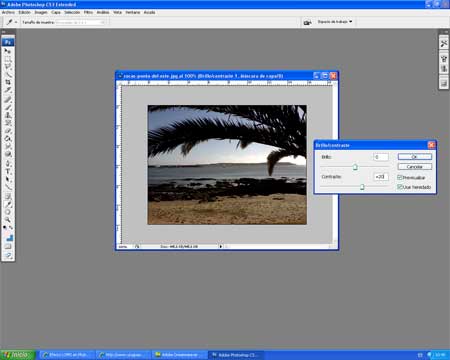Select the Blur tool

tap(8, 146)
